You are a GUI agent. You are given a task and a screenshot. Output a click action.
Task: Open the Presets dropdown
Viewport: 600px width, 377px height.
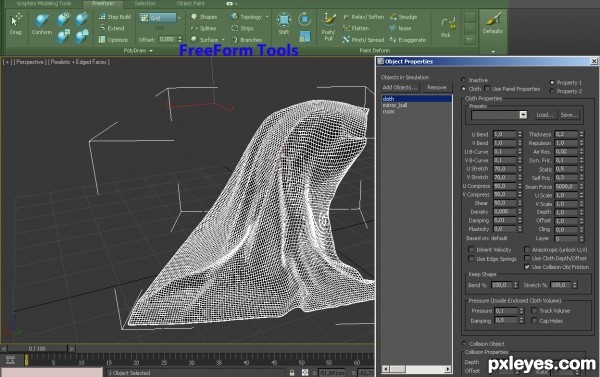[x=523, y=115]
